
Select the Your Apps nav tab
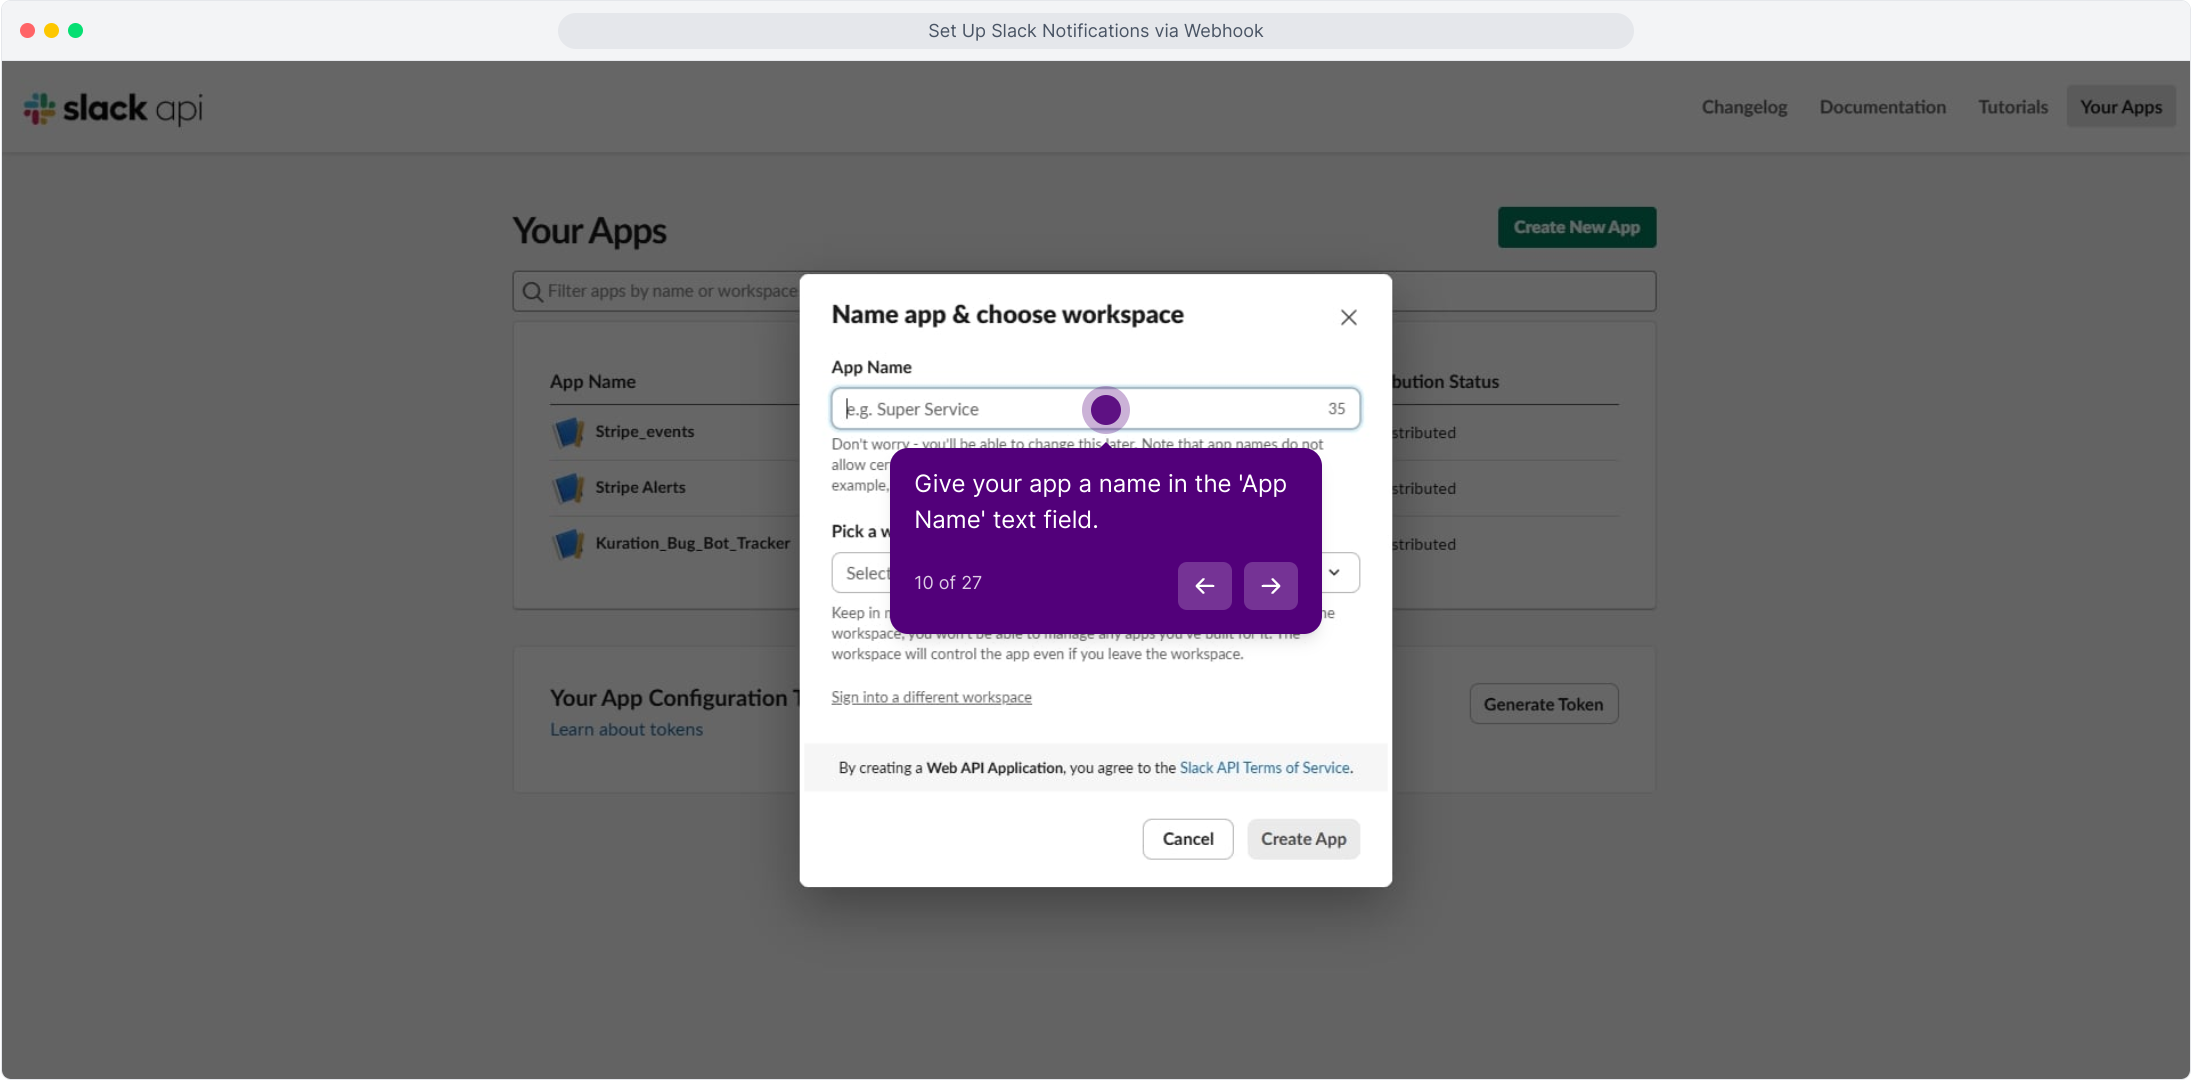point(2121,107)
